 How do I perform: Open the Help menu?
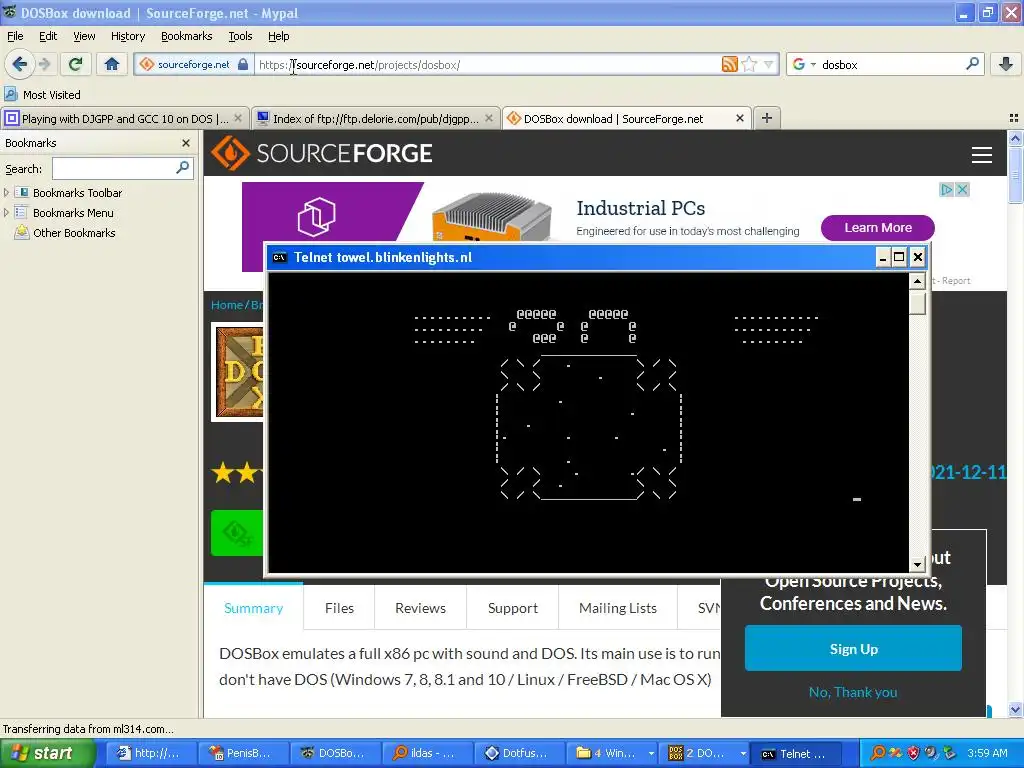278,36
